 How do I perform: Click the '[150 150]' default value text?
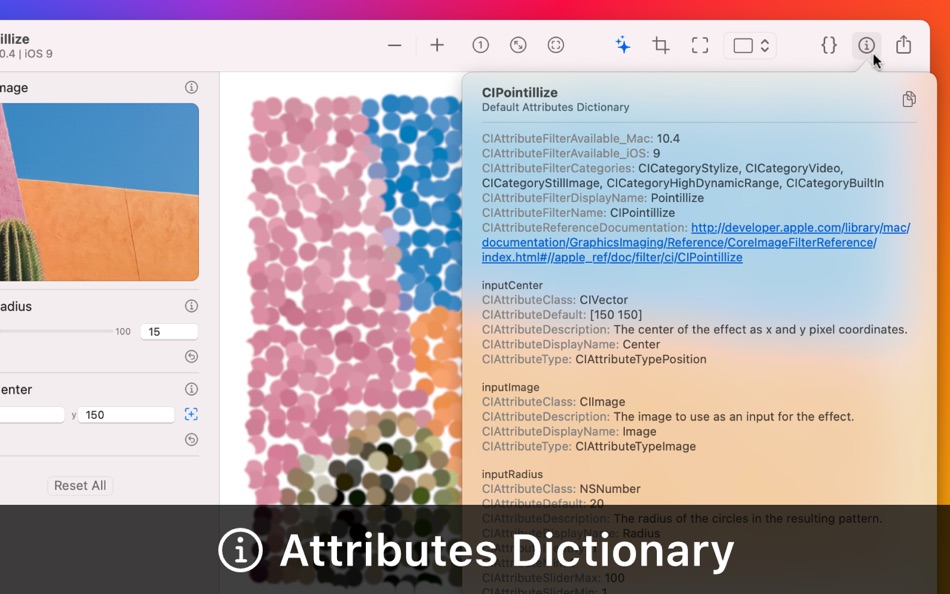pos(616,315)
